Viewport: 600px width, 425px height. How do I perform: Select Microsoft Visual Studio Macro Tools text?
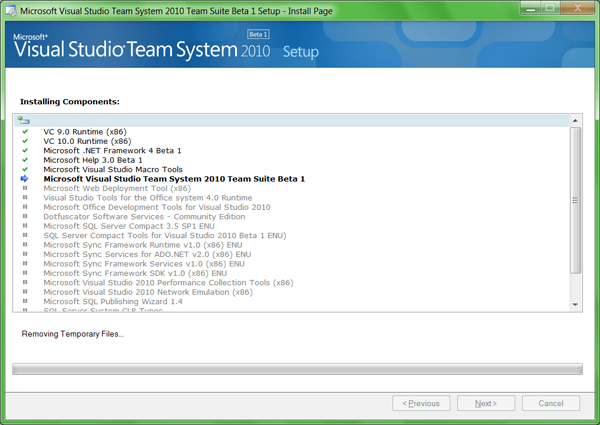[x=113, y=169]
